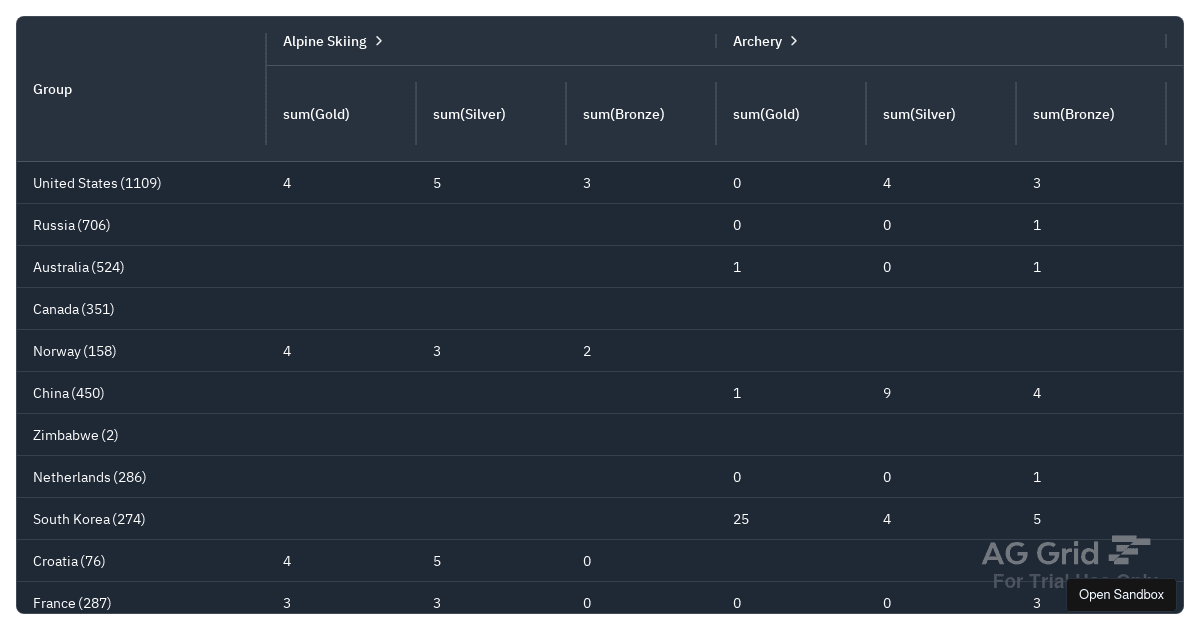Open the Sandbox button

1121,594
